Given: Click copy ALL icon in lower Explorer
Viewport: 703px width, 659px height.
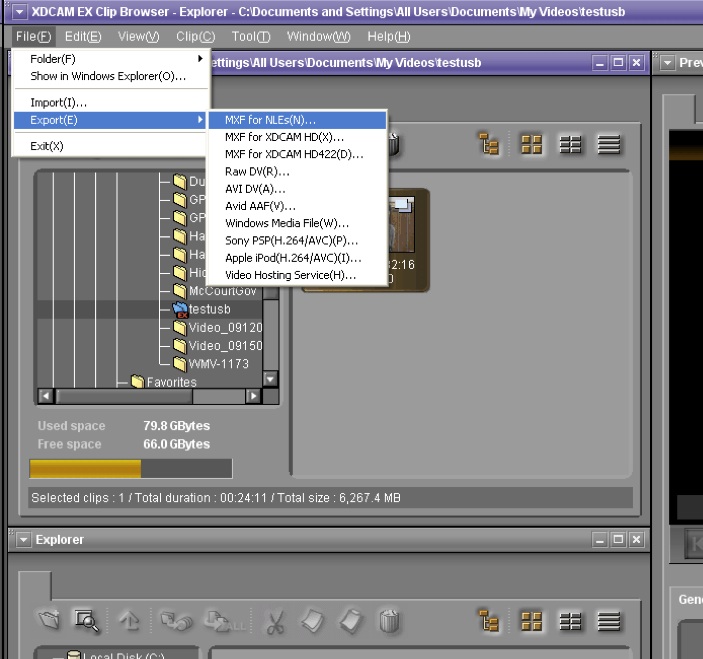Looking at the screenshot, I should coord(225,622).
